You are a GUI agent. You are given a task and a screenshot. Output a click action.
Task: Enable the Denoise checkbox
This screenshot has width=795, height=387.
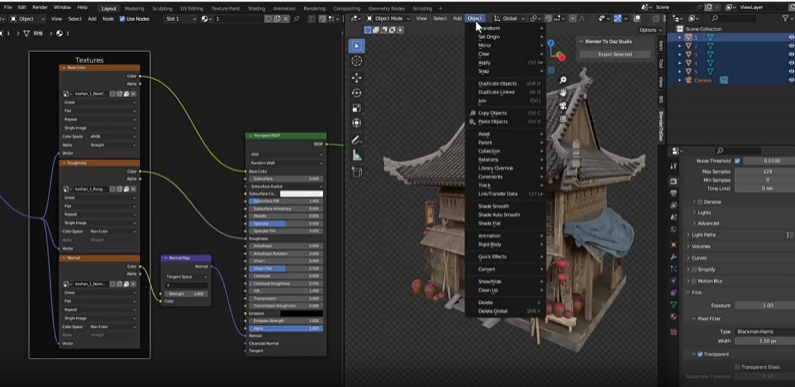[700, 202]
